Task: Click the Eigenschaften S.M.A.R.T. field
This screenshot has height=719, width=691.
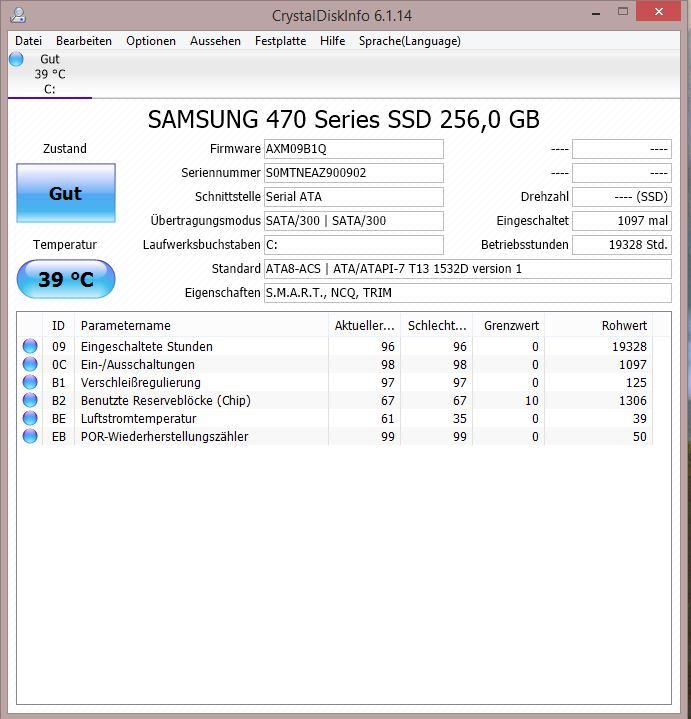Action: 468,293
